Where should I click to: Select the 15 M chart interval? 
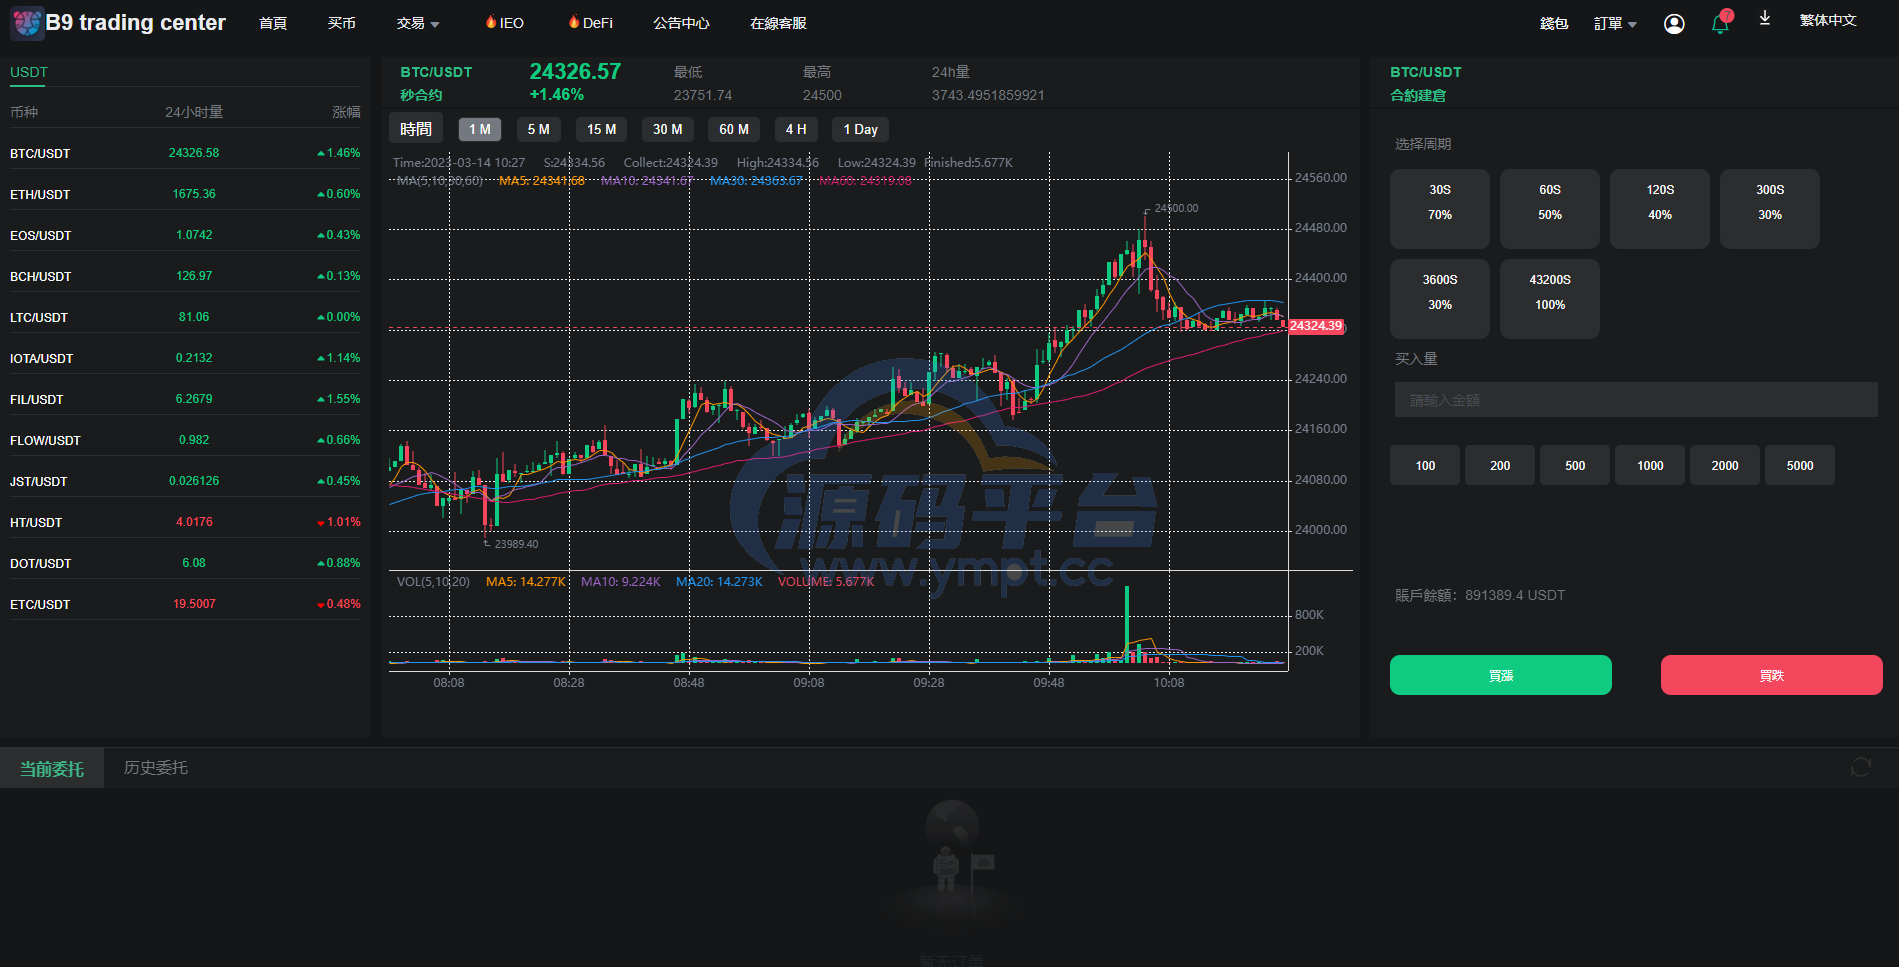(x=602, y=129)
